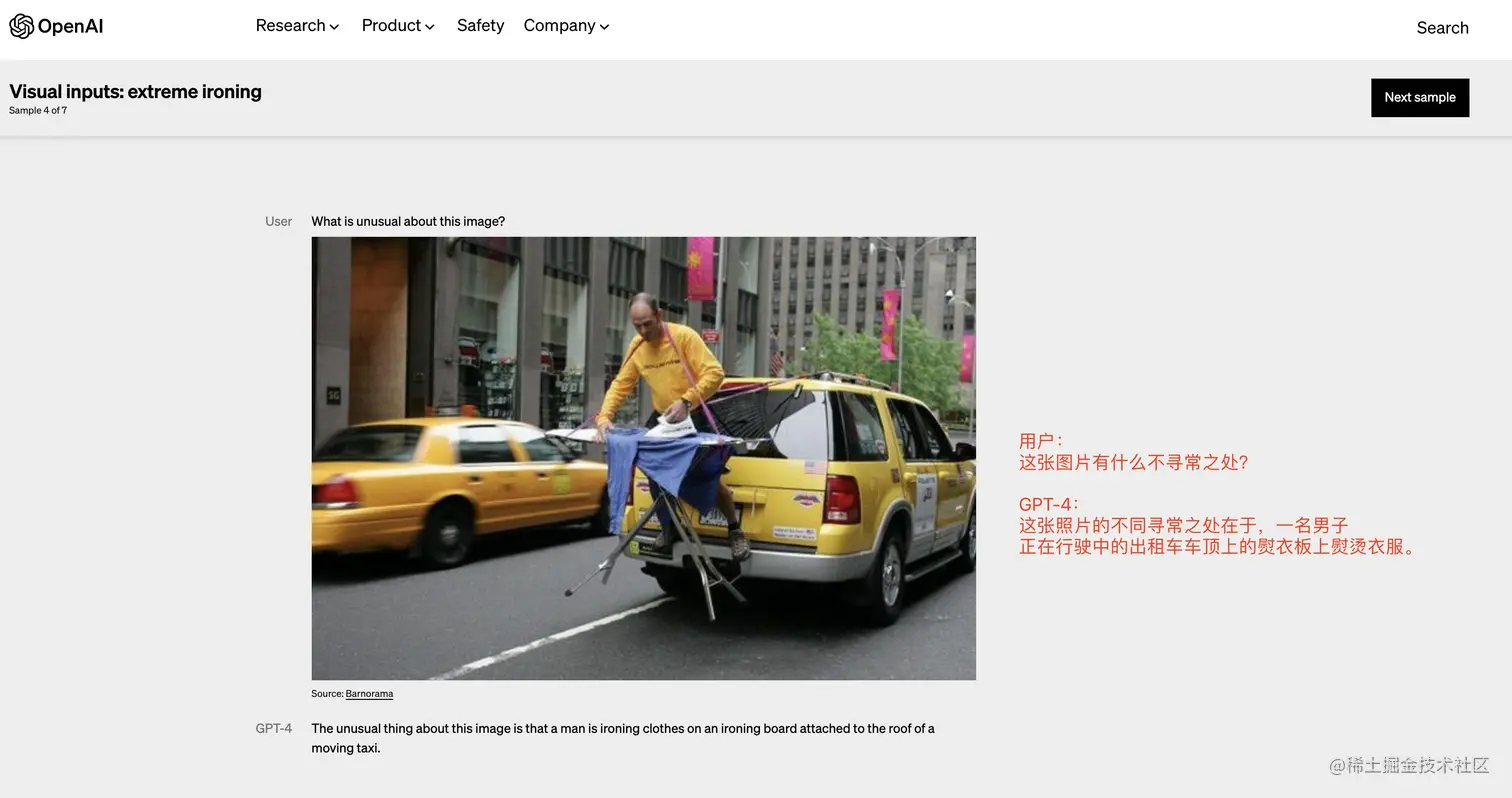The image size is (1512, 798).
Task: Click the GPT-4 English response text
Action: pos(622,738)
